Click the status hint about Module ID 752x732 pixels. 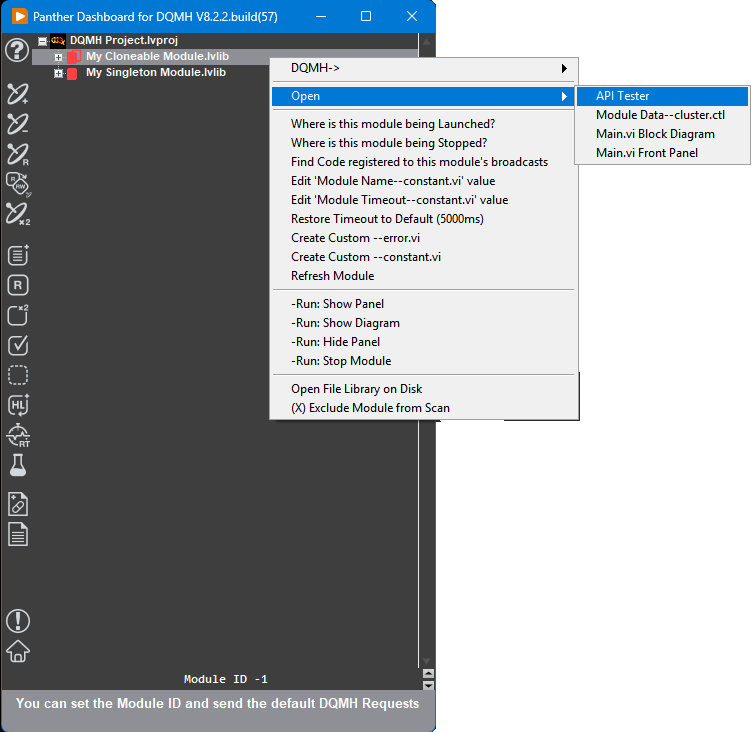[217, 704]
